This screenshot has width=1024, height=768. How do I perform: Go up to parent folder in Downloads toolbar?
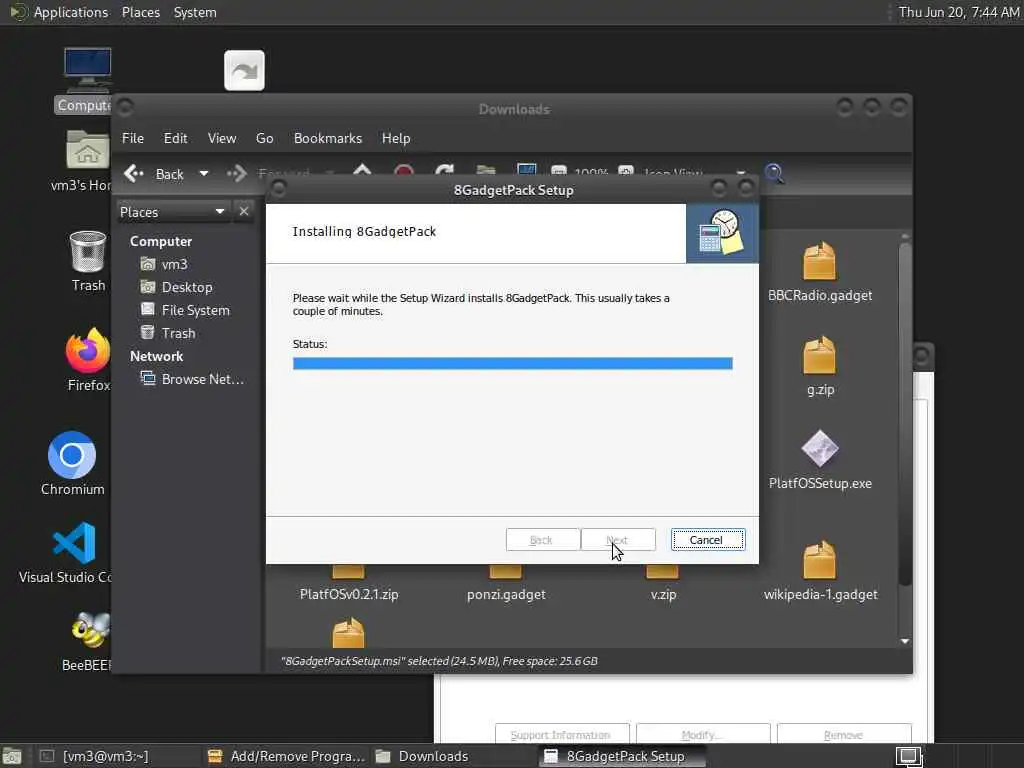tap(362, 171)
